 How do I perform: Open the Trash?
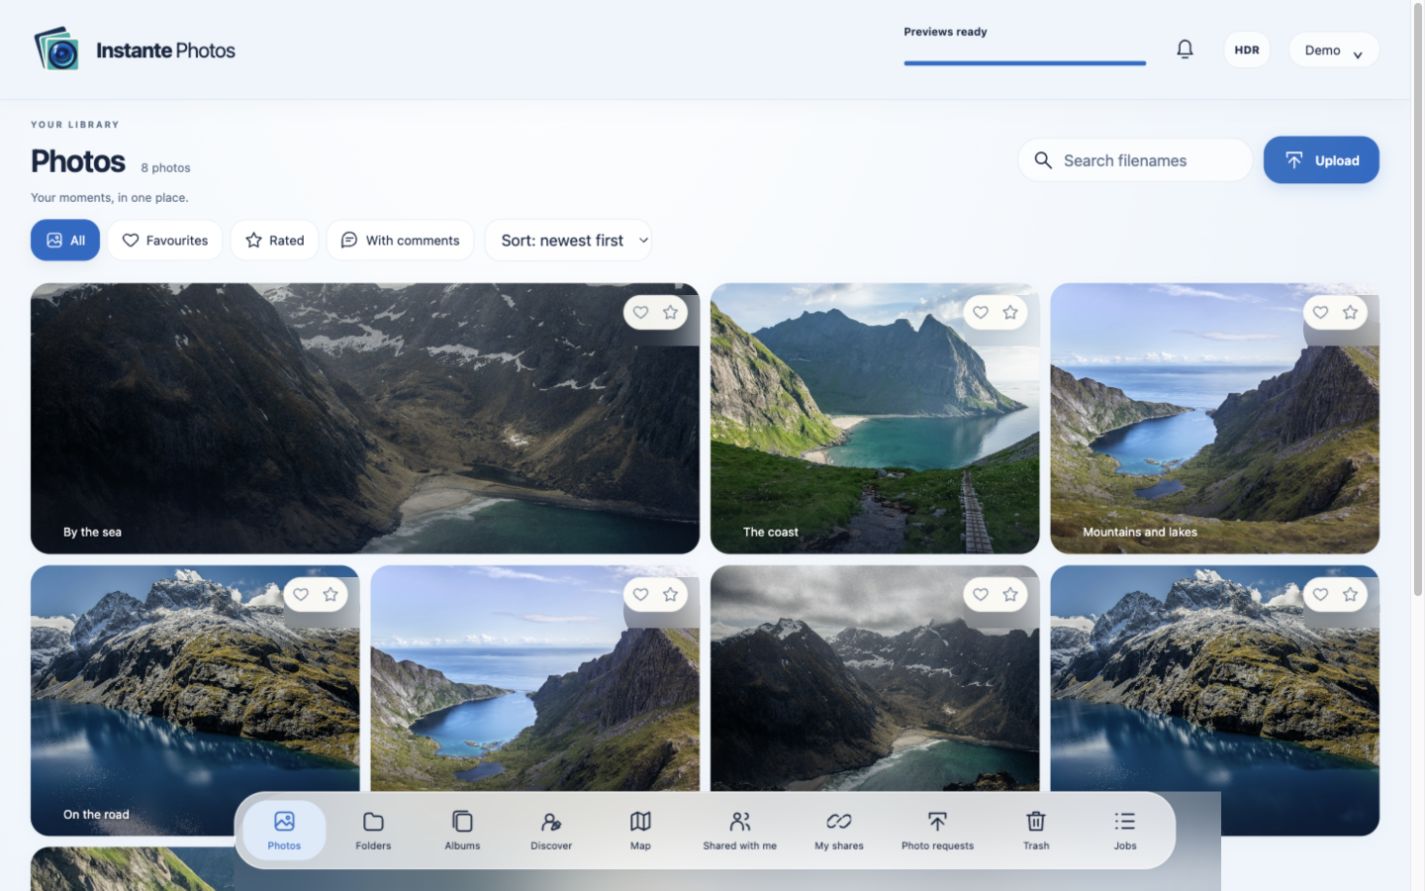[x=1036, y=830]
